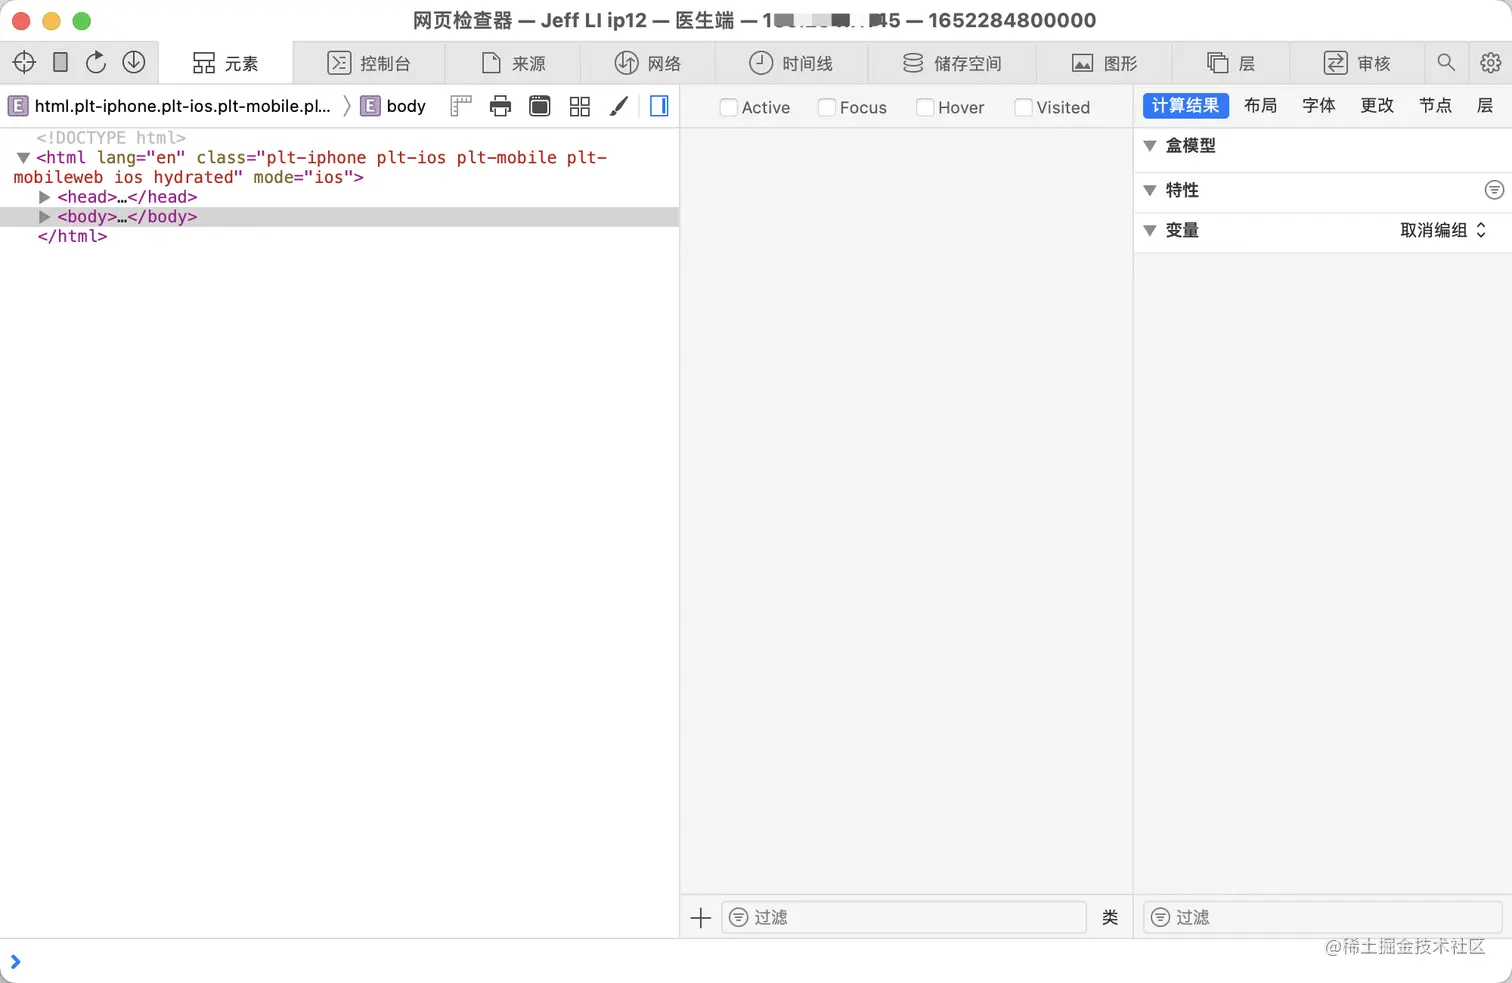This screenshot has width=1512, height=983.
Task: Select the <head>…</head> row text
Action: coord(127,197)
